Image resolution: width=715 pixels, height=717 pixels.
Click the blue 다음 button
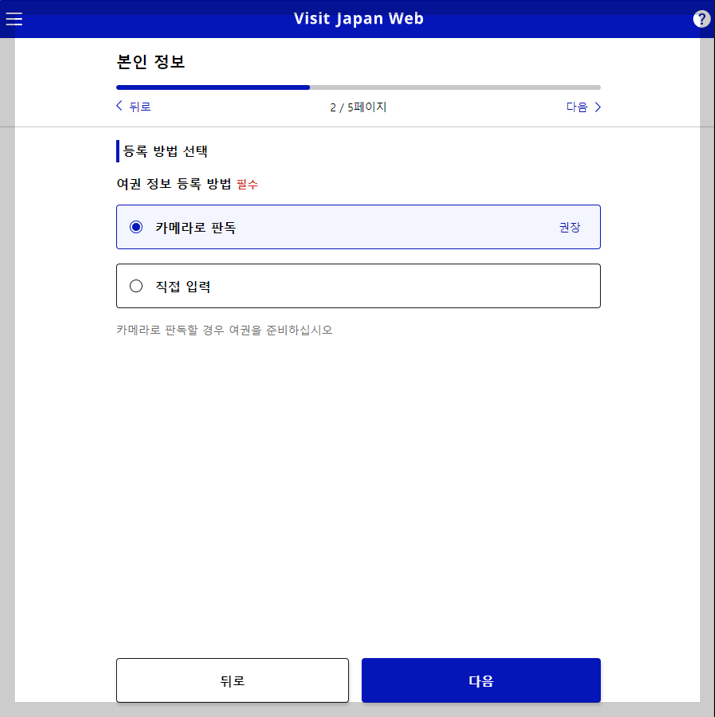click(x=481, y=680)
